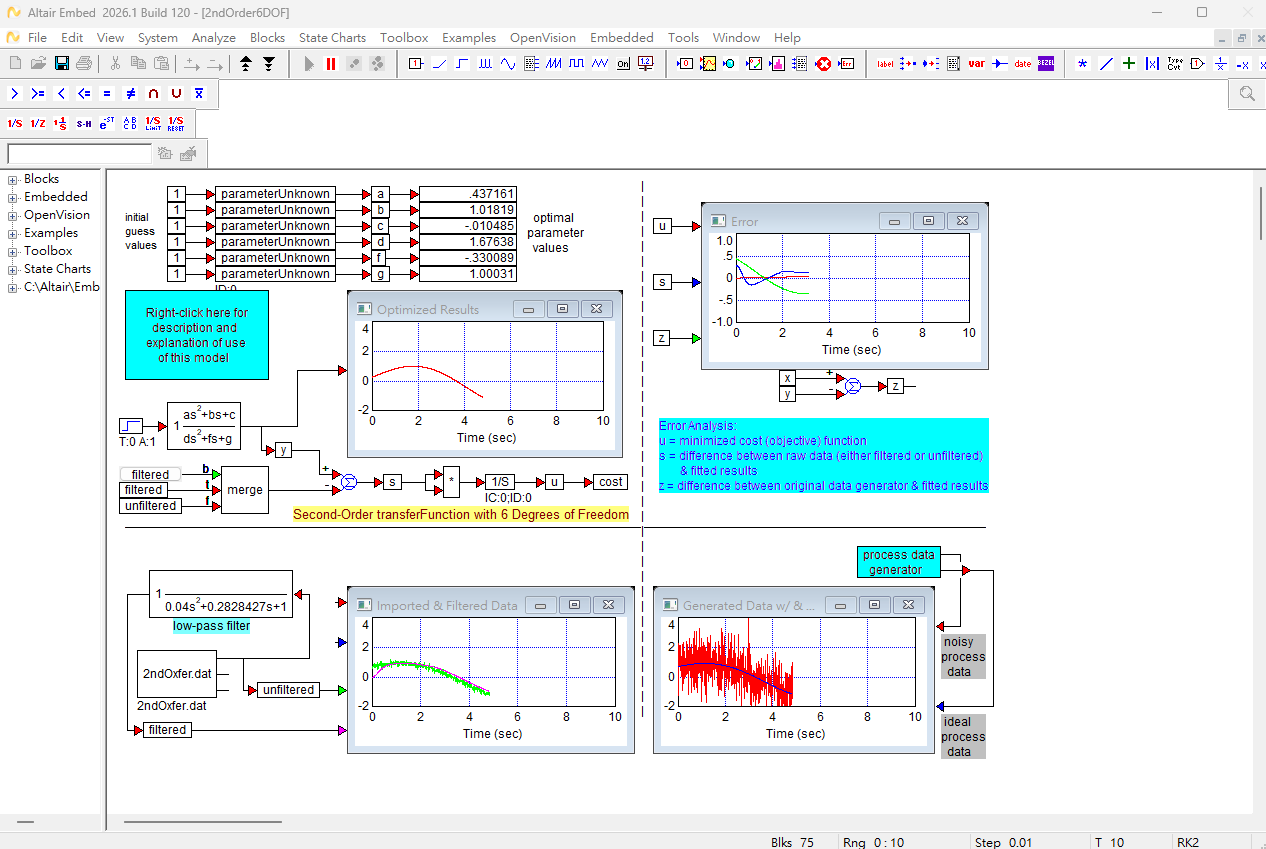Click the e^-sT time delay icon
The width and height of the screenshot is (1266, 849).
tap(107, 123)
